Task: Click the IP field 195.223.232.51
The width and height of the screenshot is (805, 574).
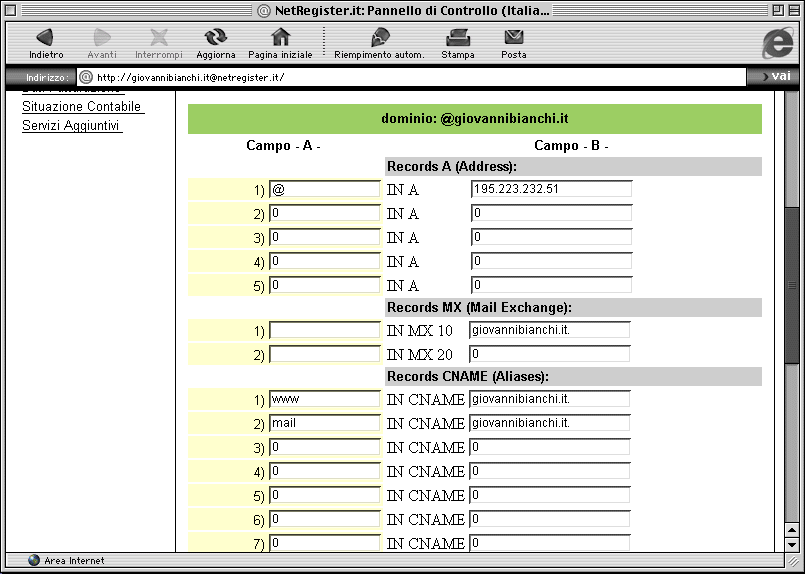Action: click(551, 188)
